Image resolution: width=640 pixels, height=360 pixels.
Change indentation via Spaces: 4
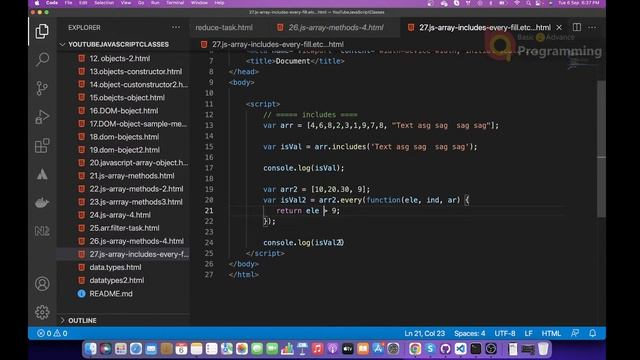[x=469, y=333]
